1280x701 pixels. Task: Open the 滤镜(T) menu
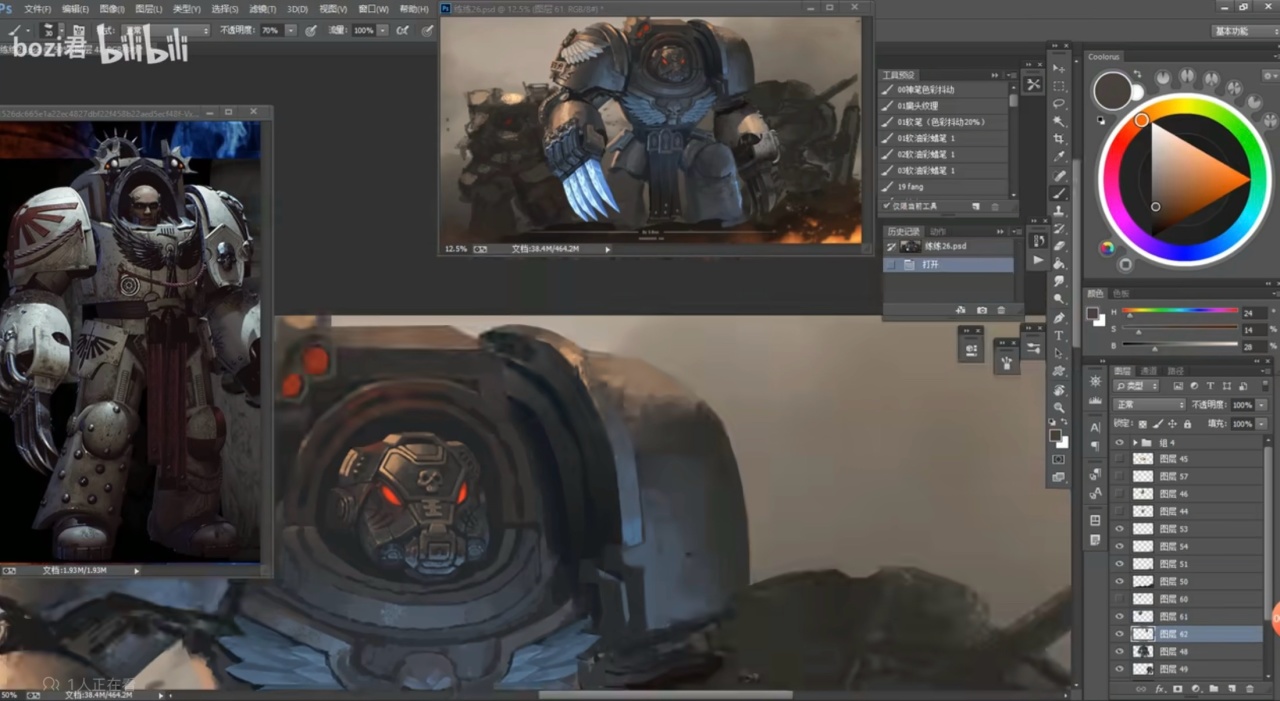[262, 9]
